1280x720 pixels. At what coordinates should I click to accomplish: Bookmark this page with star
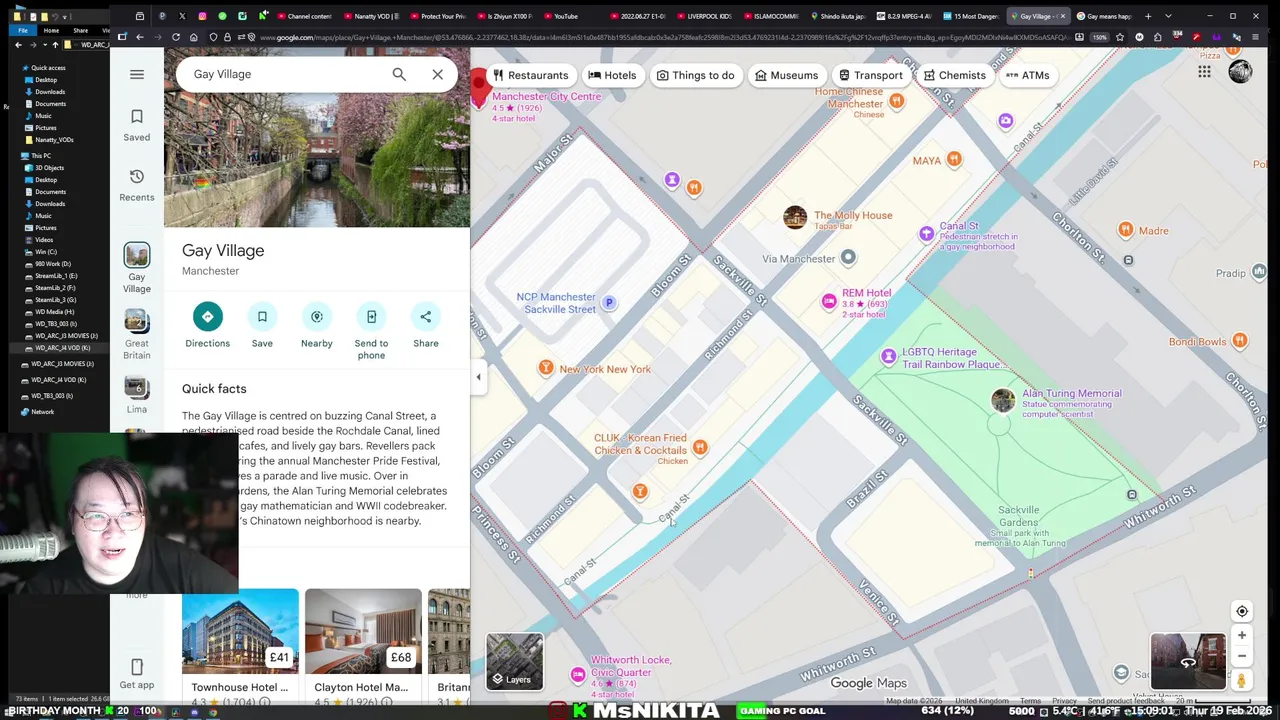click(x=1120, y=37)
